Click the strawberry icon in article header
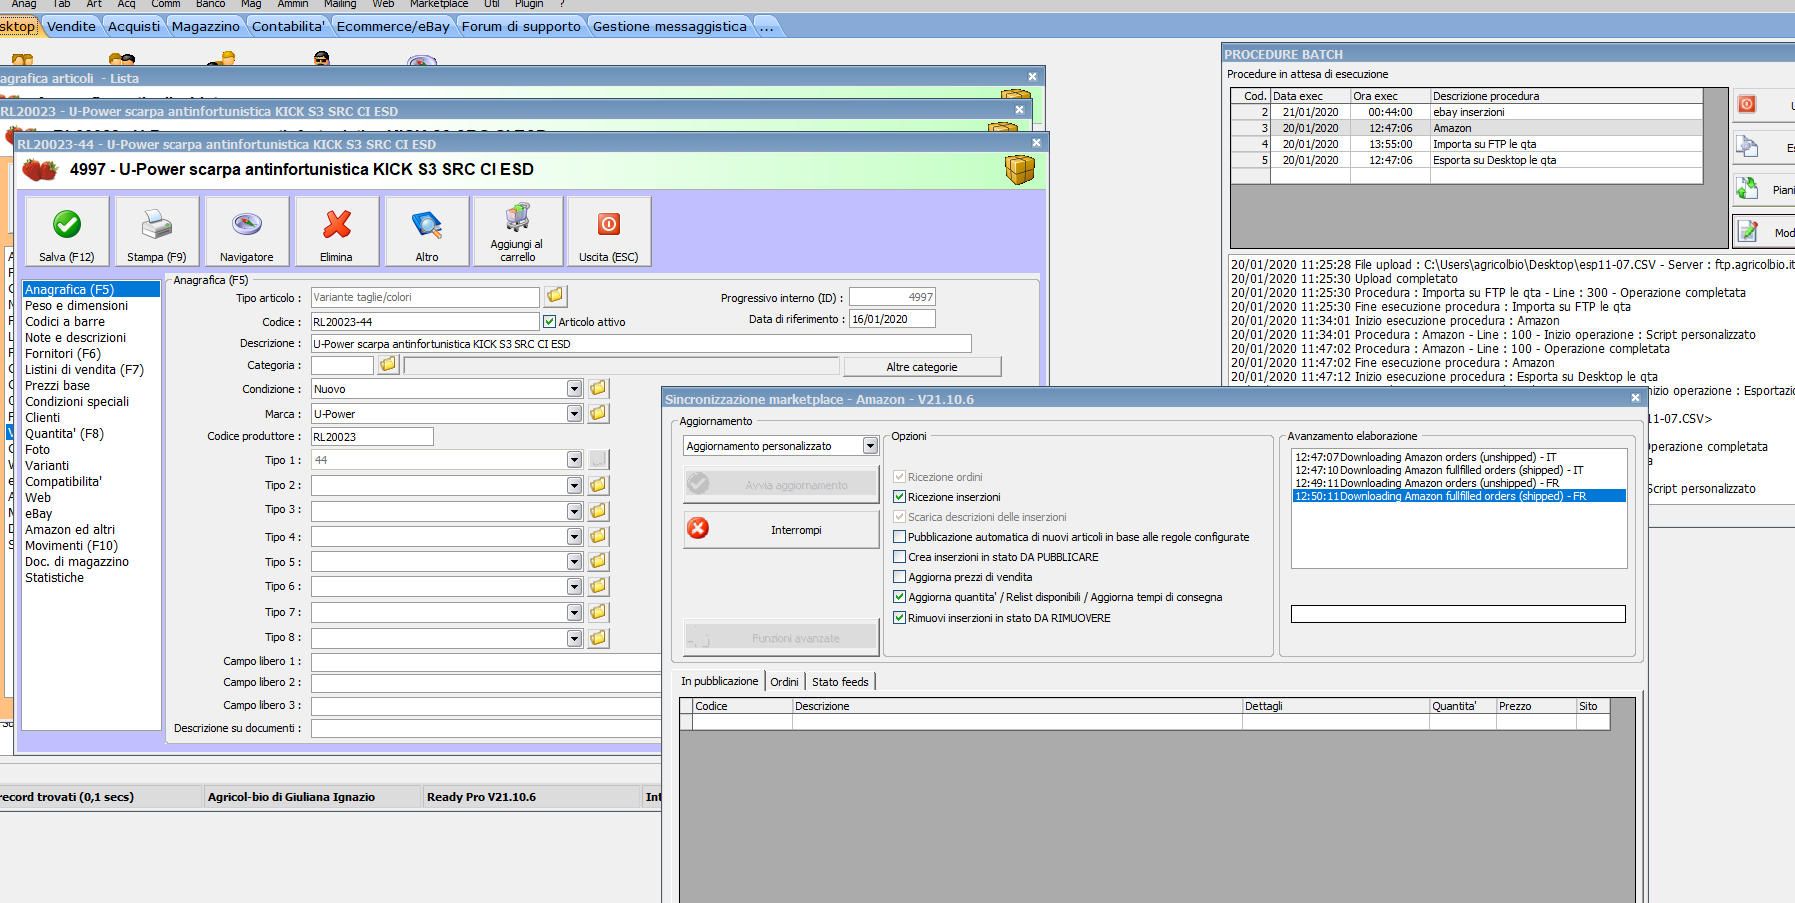The height and width of the screenshot is (903, 1795). [x=40, y=169]
